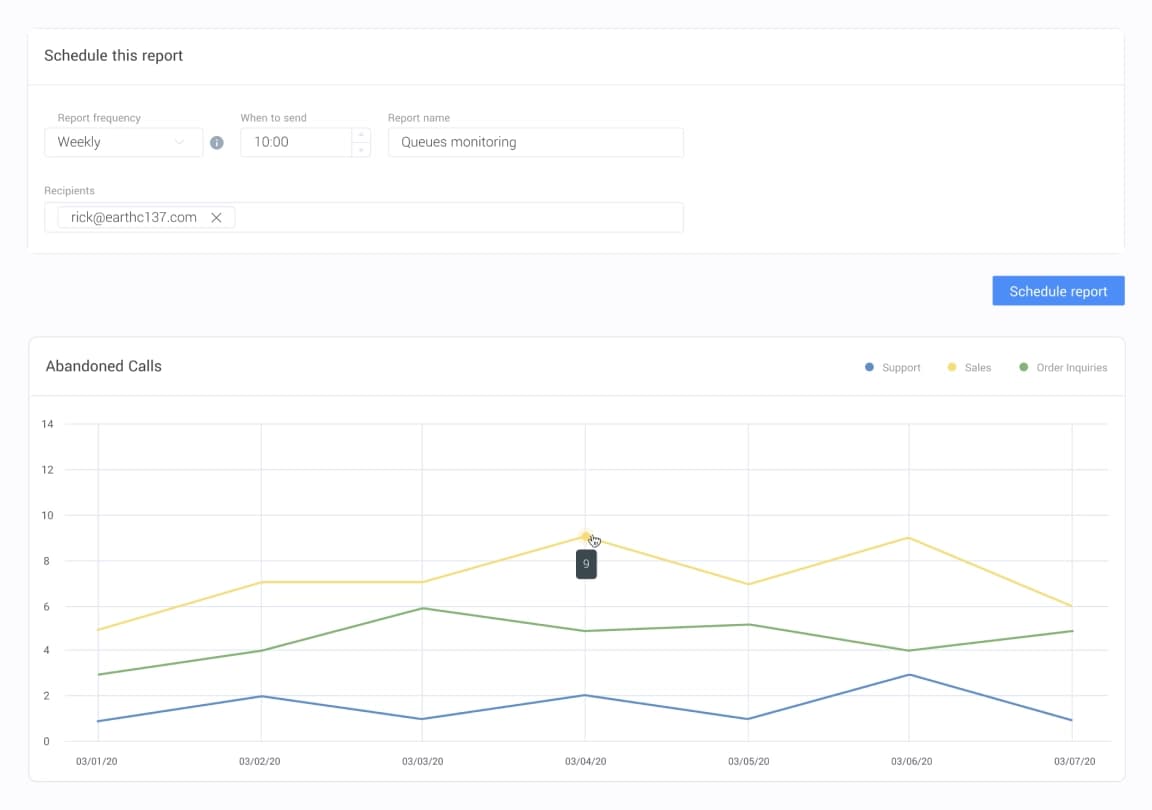The image size is (1152, 810).
Task: Click the 03/05/20 axis label
Action: click(x=749, y=761)
